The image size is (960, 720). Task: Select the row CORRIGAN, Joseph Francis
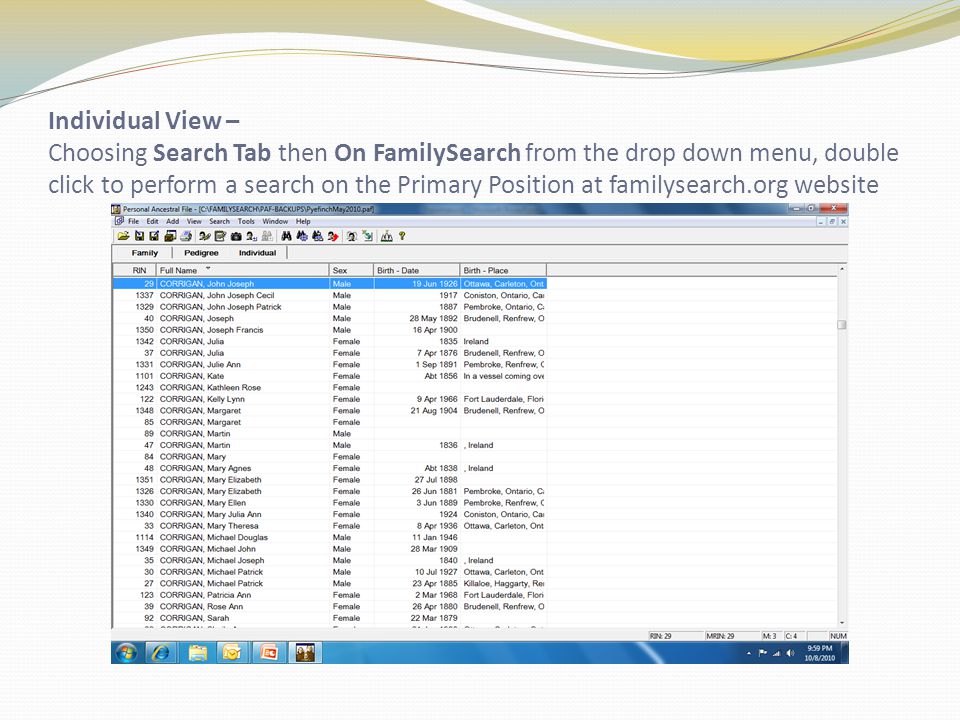click(x=329, y=330)
